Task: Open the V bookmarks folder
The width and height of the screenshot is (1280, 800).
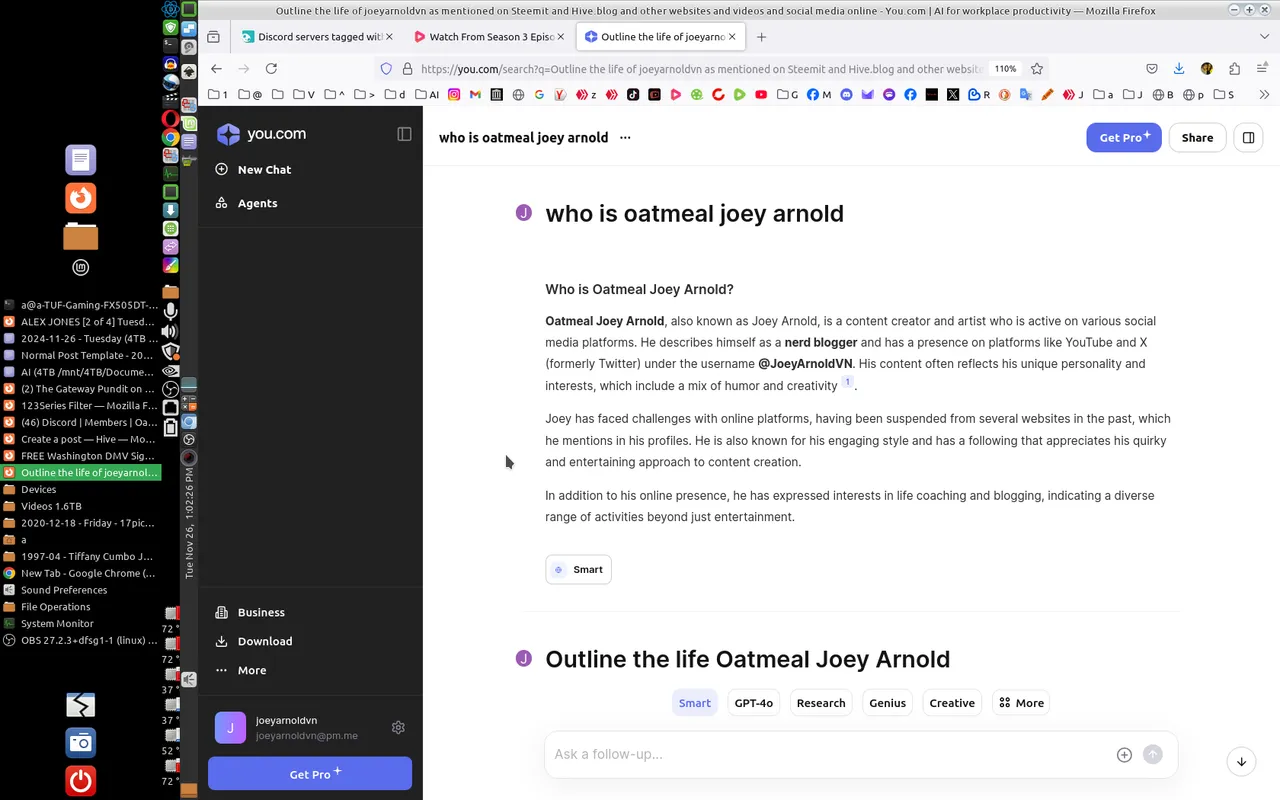Action: [x=304, y=95]
